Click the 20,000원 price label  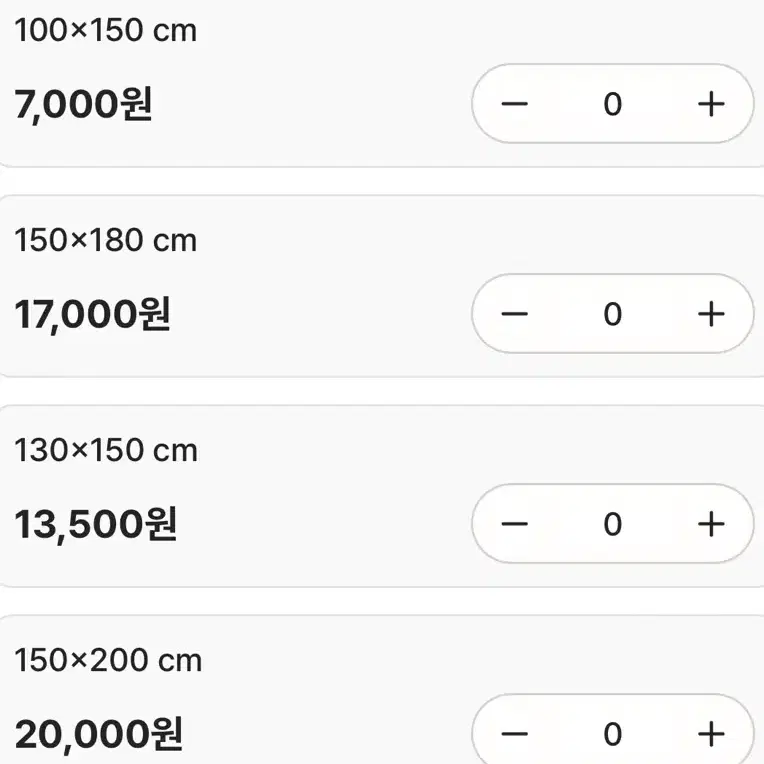click(99, 734)
